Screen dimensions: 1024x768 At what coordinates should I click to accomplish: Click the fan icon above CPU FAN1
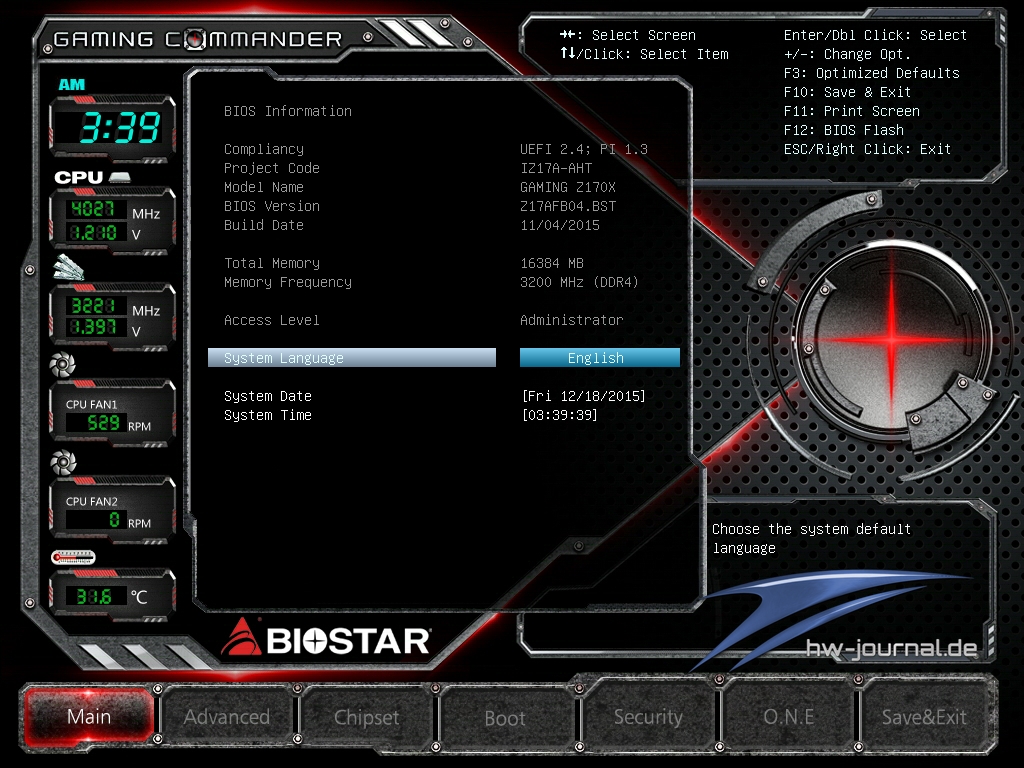[x=63, y=364]
